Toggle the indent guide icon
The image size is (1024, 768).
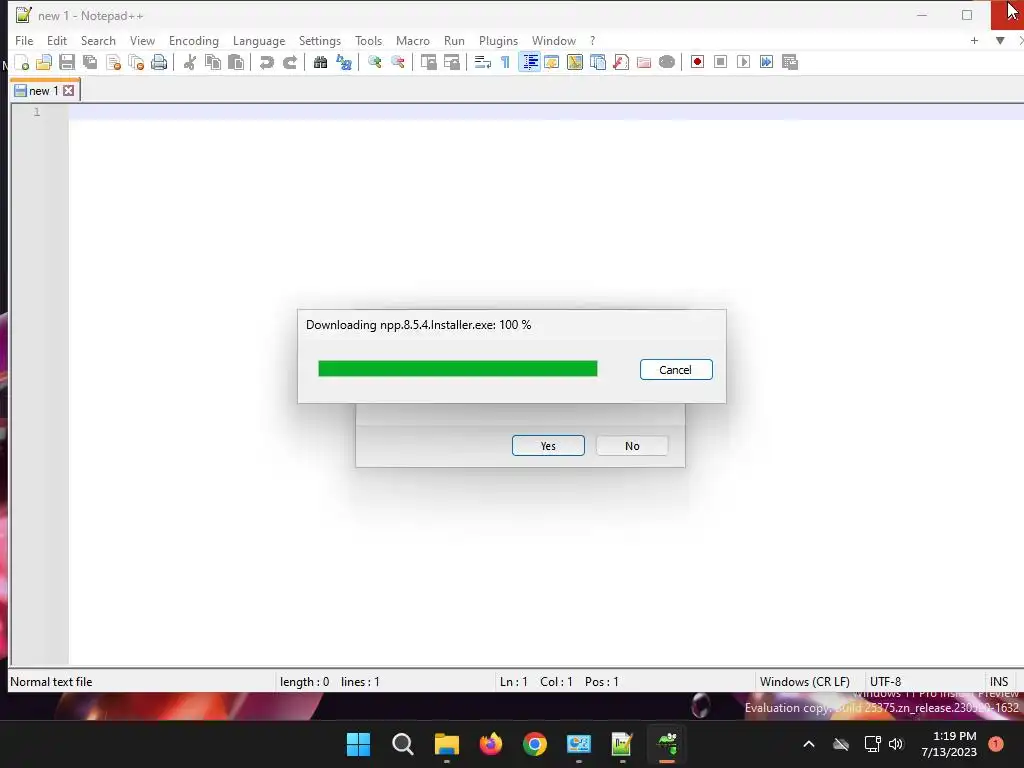530,62
